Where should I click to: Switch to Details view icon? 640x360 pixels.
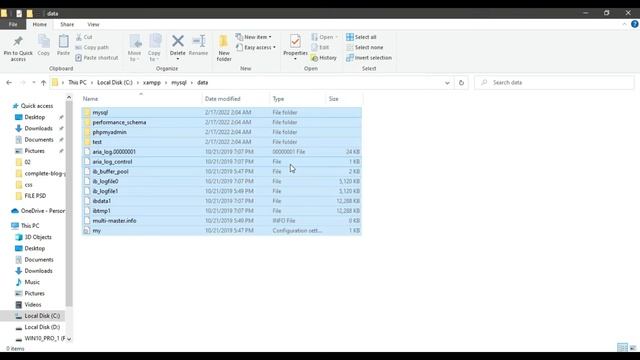tap(622, 347)
